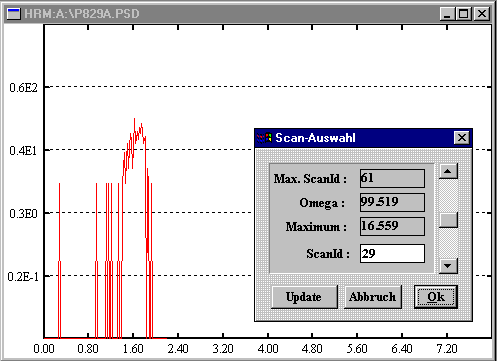Close the HRM:A:\P829A.PSD window
This screenshot has width=497, height=361.
pos(482,14)
